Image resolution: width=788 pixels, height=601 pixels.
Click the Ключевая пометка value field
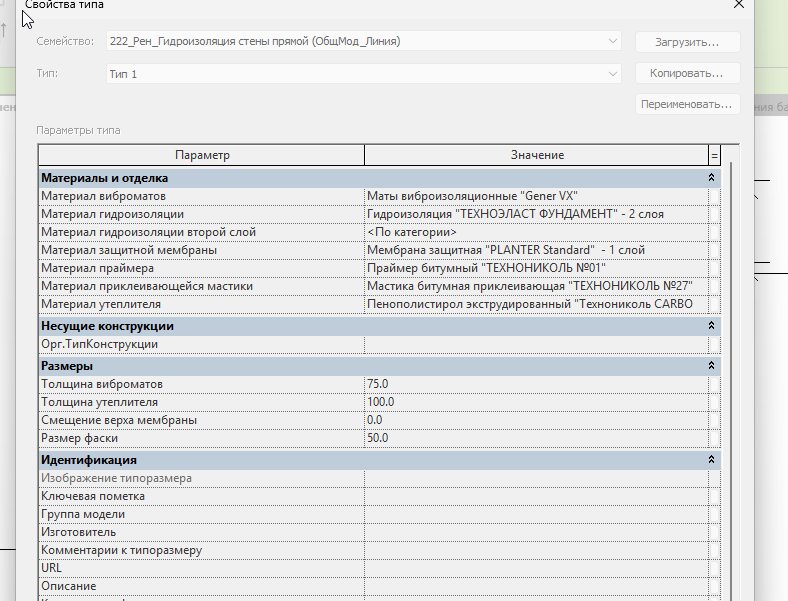click(x=536, y=496)
